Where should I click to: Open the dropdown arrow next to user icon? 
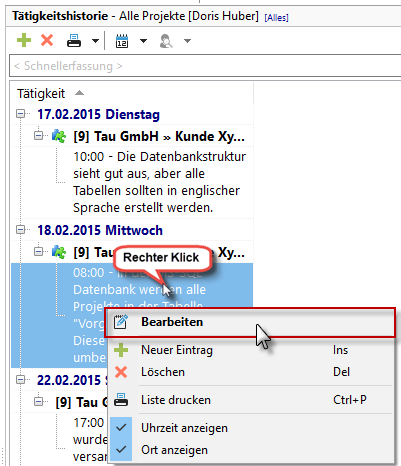tap(187, 41)
